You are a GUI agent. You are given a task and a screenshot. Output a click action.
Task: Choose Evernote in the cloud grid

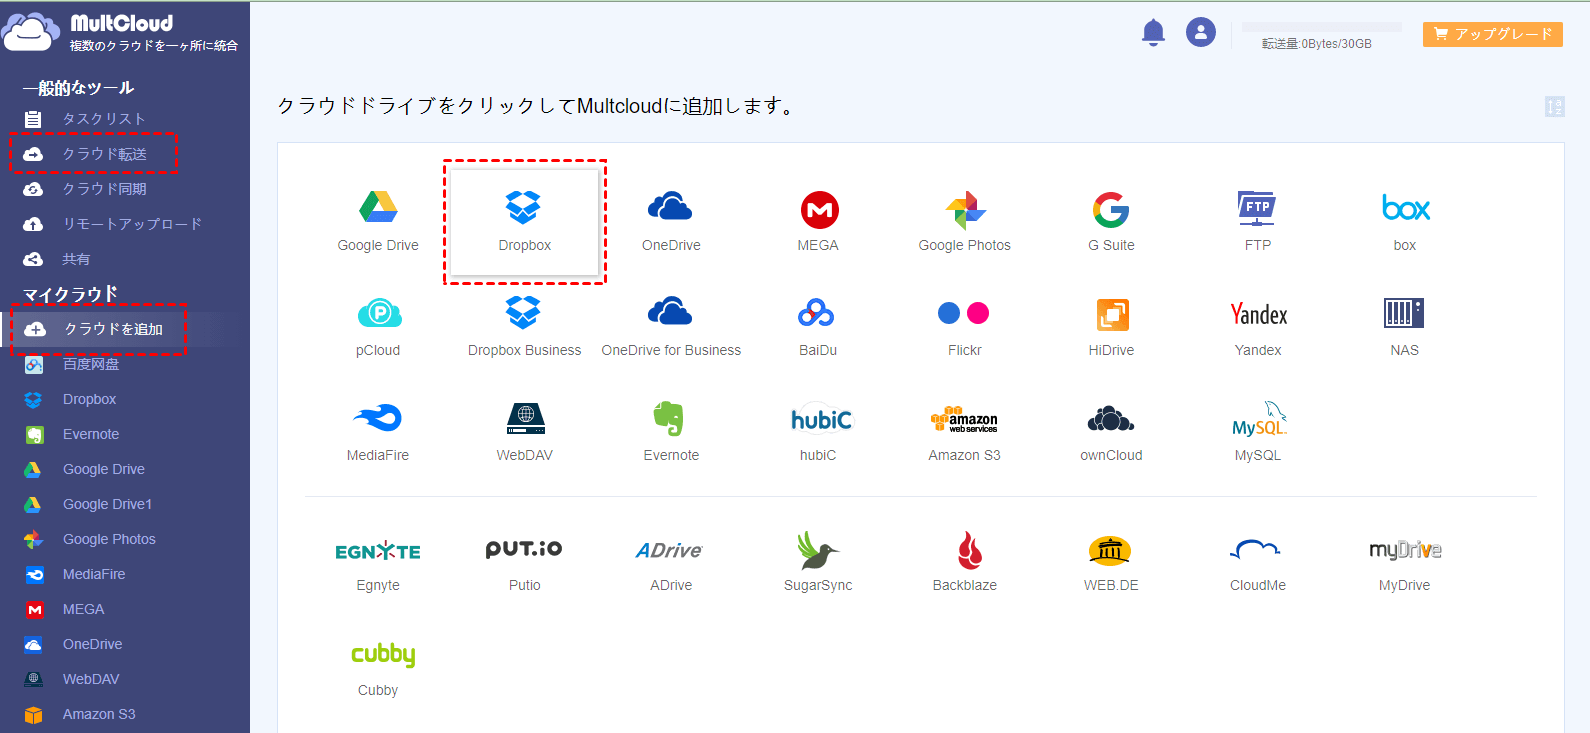[x=671, y=432]
